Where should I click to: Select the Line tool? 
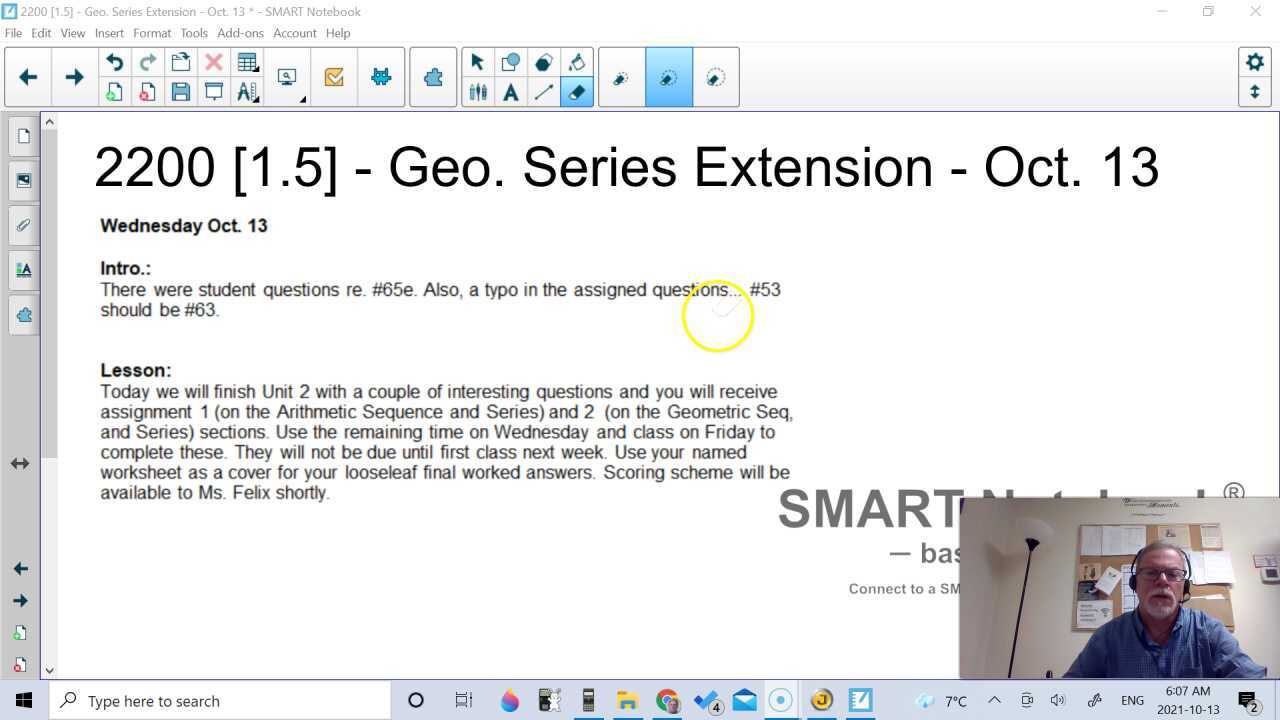click(x=543, y=92)
